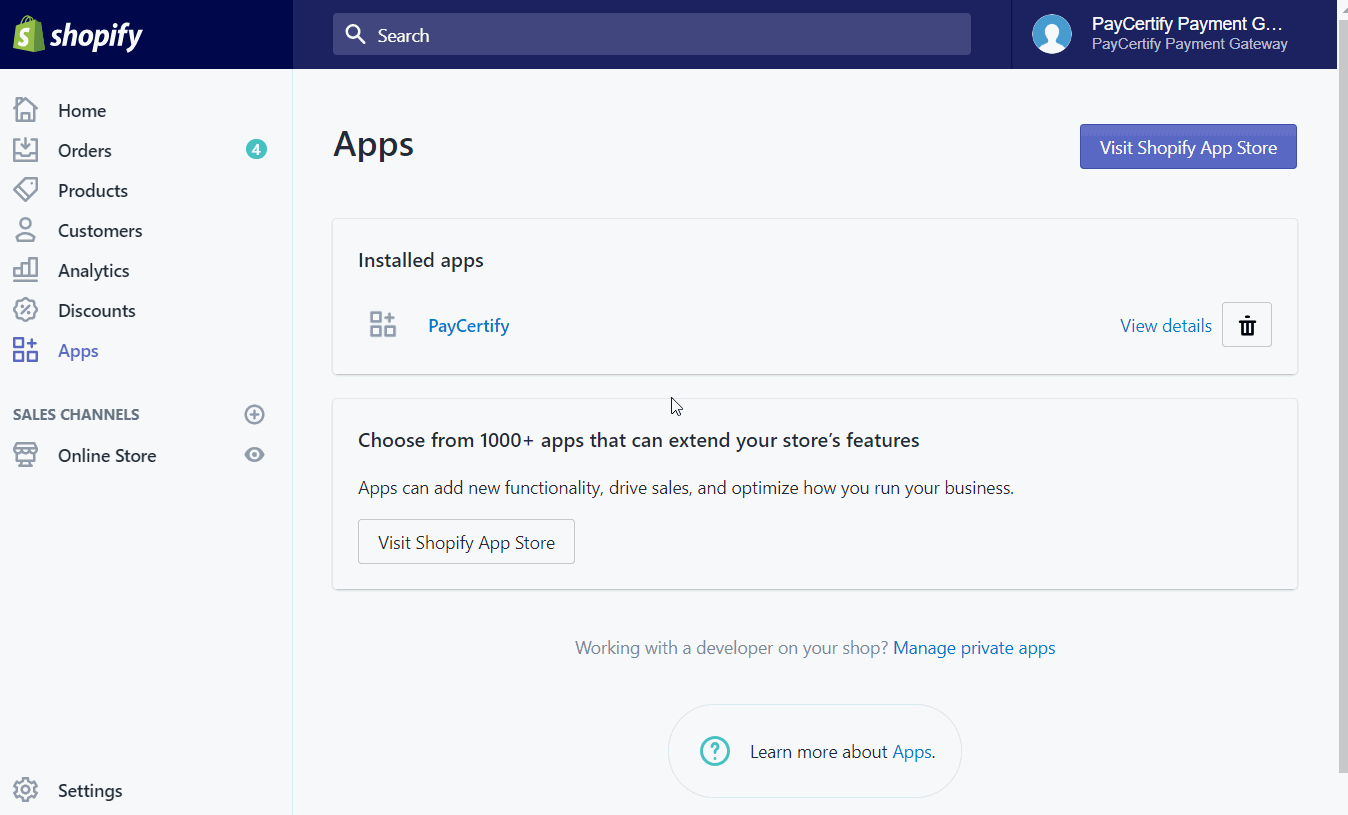
Task: Open PayCertify Payment Gateway account name
Action: (x=1189, y=34)
